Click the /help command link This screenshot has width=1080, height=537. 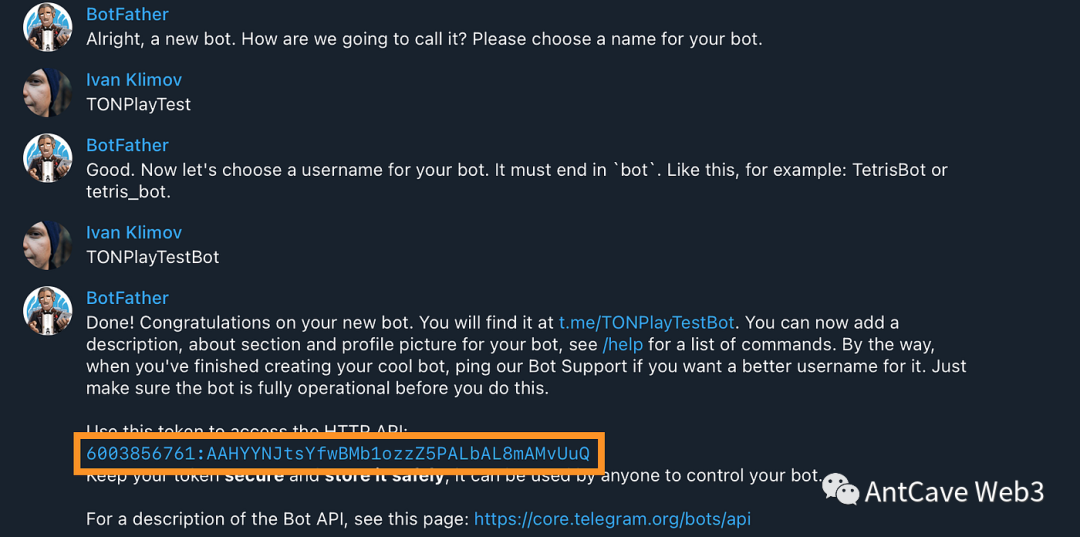click(x=622, y=345)
